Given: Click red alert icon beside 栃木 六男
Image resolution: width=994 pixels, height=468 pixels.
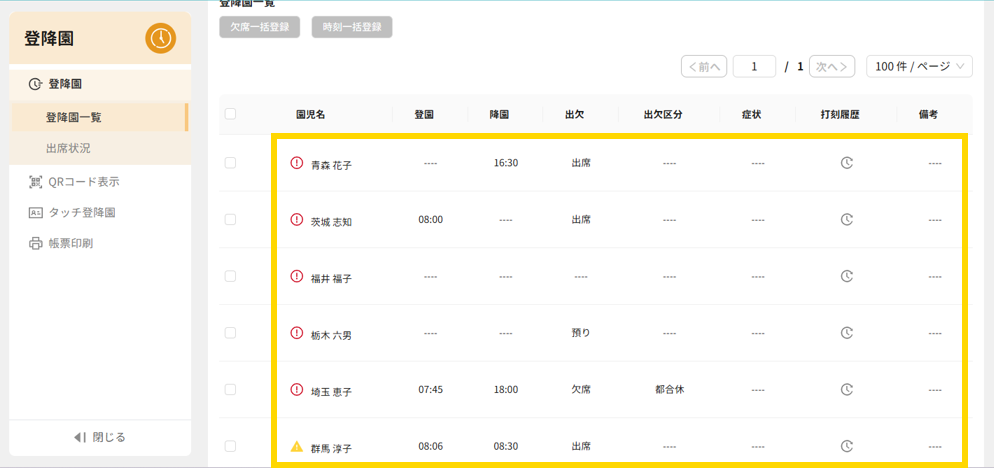Looking at the screenshot, I should 296,333.
